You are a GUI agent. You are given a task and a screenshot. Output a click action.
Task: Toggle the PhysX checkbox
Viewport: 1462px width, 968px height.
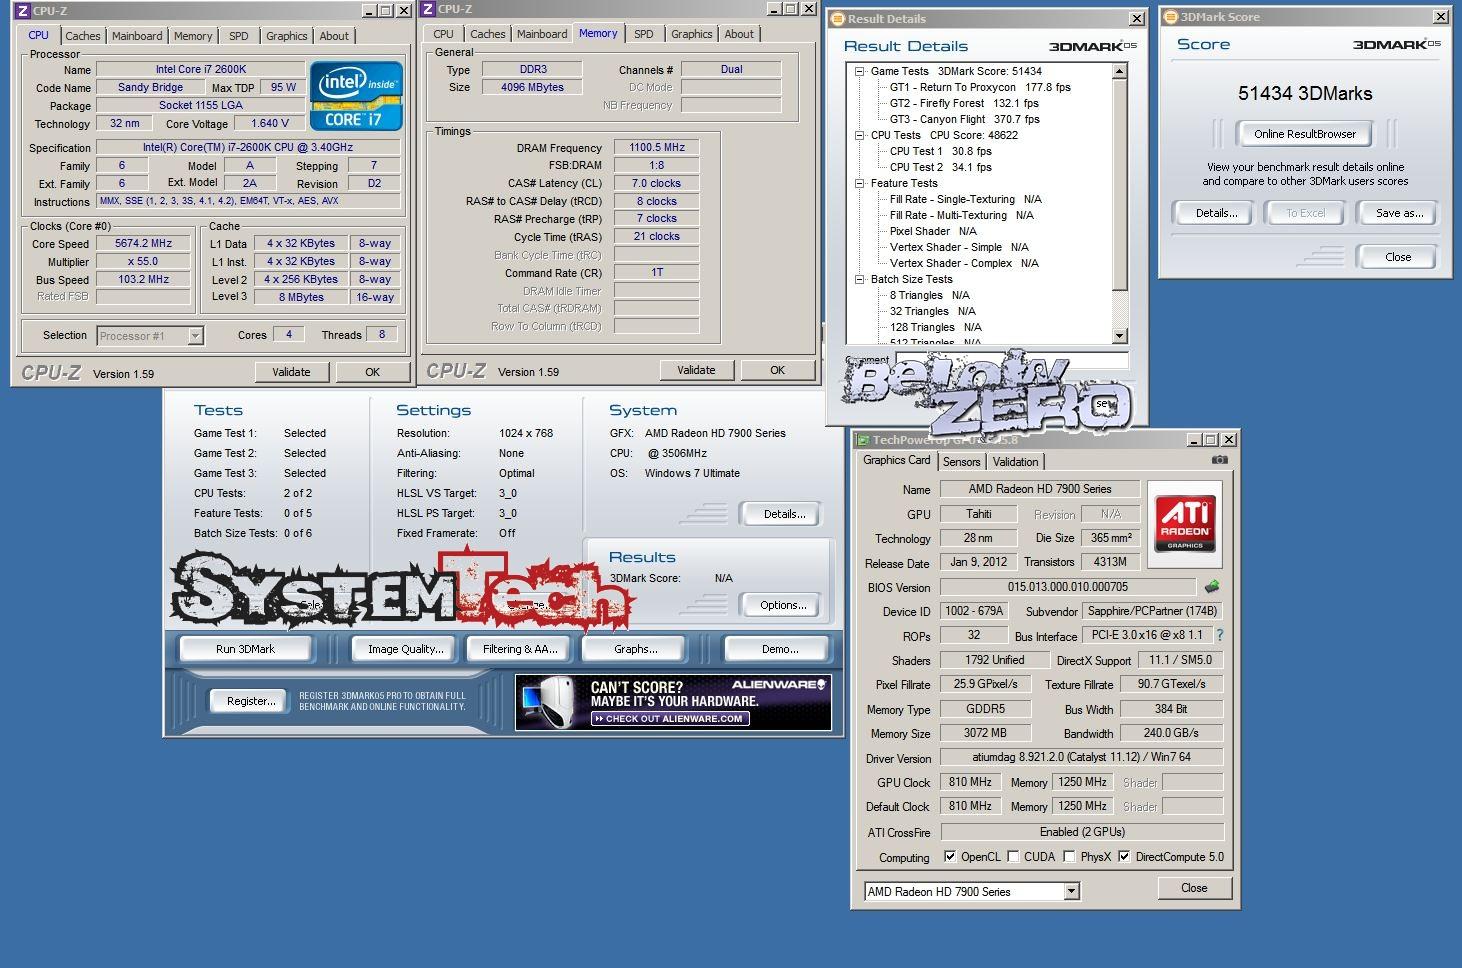point(1069,857)
